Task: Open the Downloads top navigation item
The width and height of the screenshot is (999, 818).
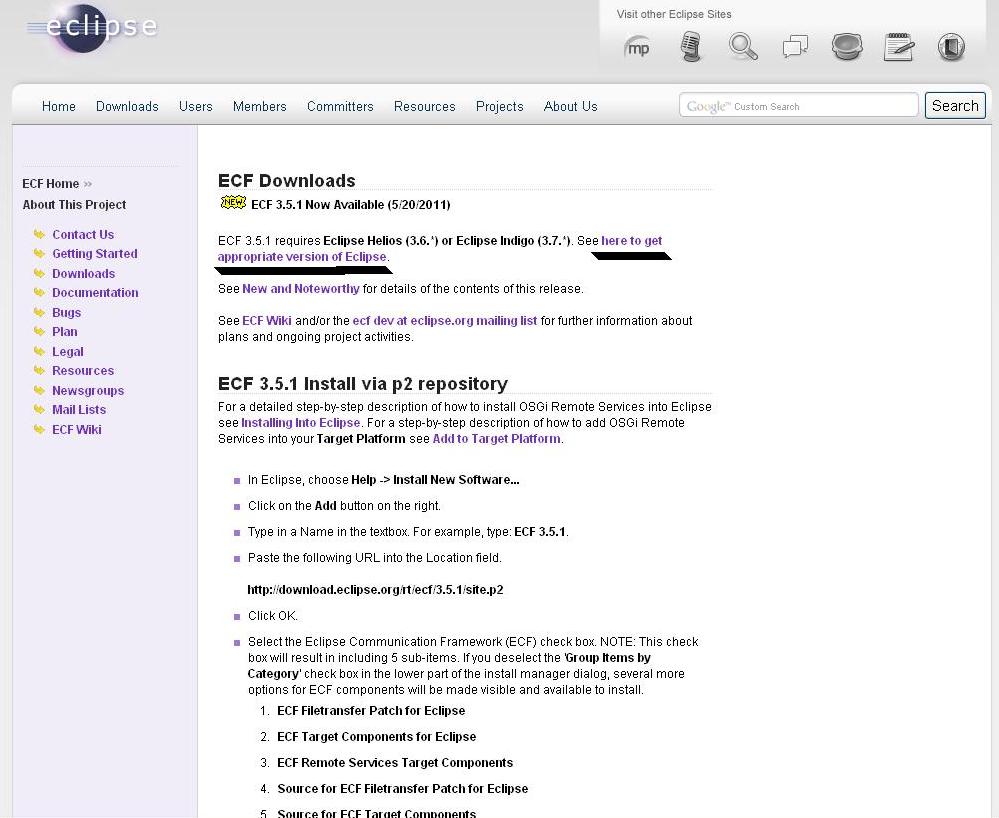Action: tap(127, 106)
